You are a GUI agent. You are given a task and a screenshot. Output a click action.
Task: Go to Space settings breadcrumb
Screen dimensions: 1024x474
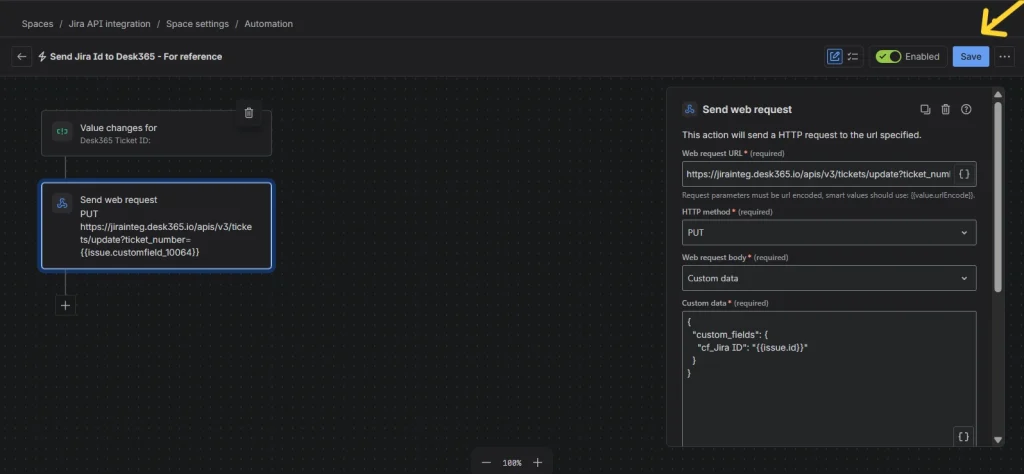point(197,24)
